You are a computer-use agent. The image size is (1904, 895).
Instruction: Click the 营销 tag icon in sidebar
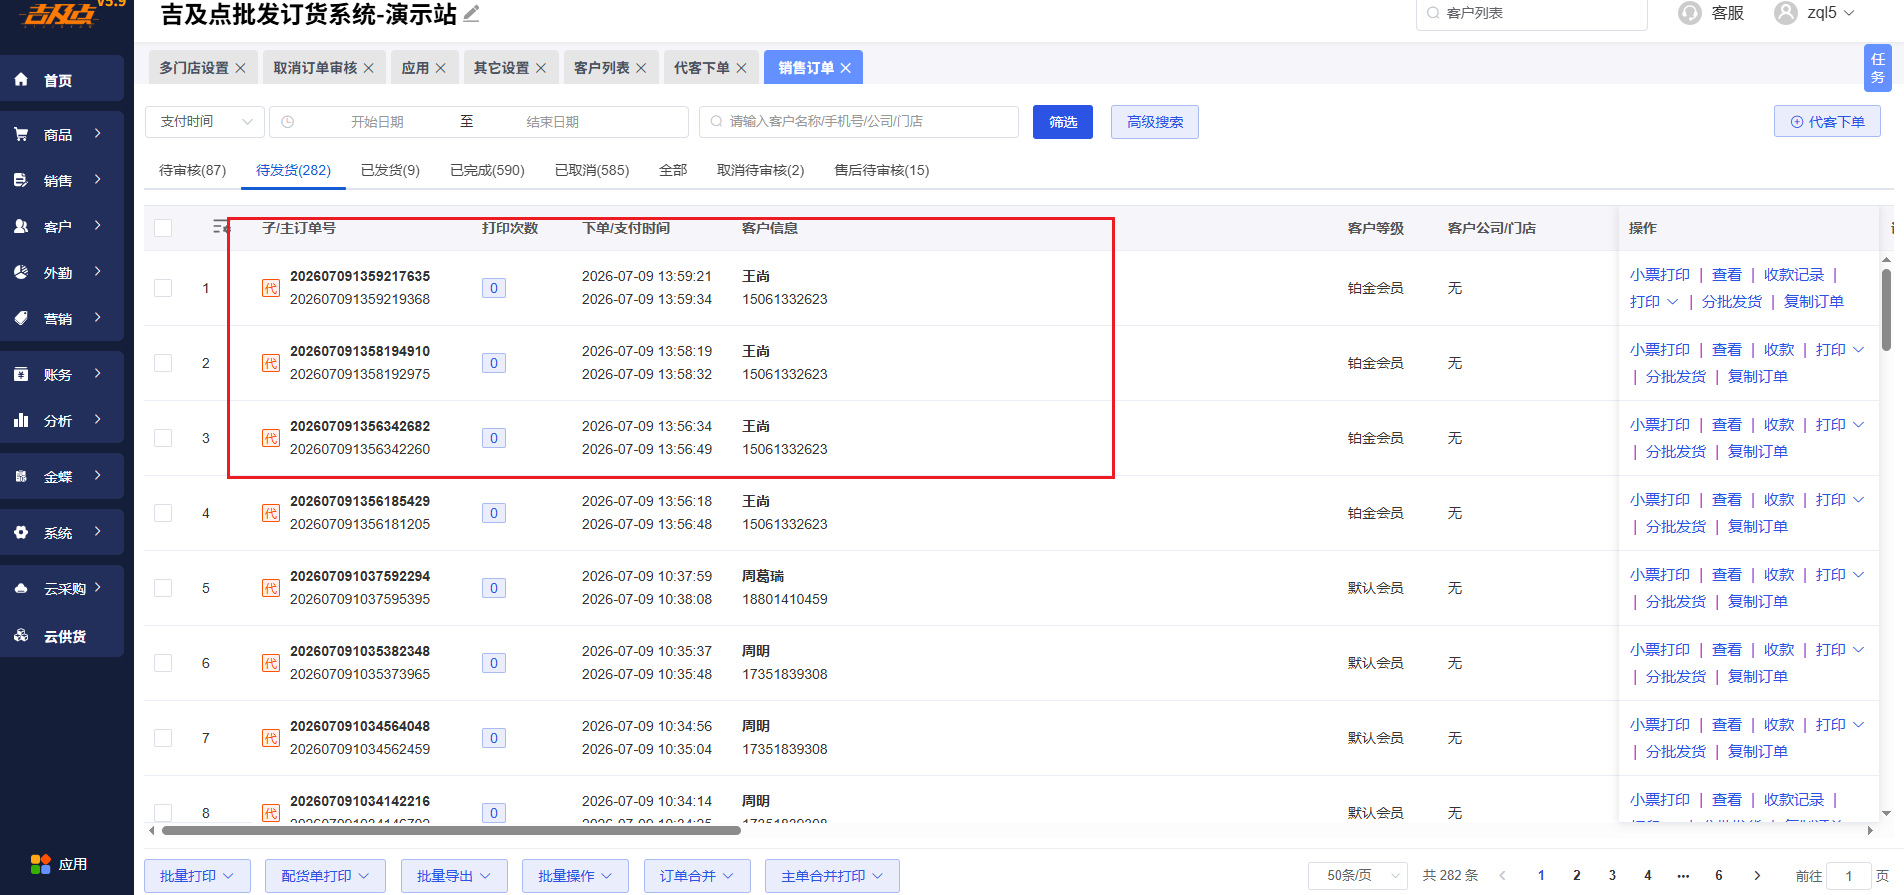21,318
